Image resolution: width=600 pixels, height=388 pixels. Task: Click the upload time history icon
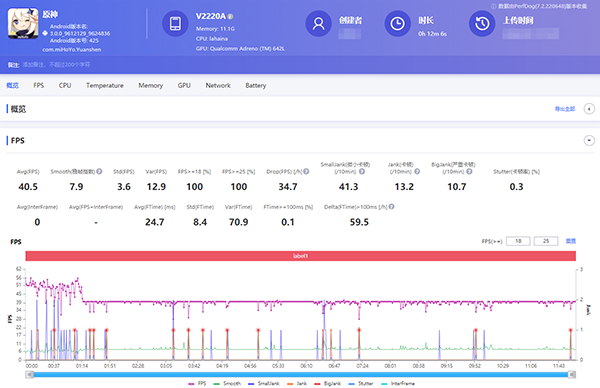[482, 23]
